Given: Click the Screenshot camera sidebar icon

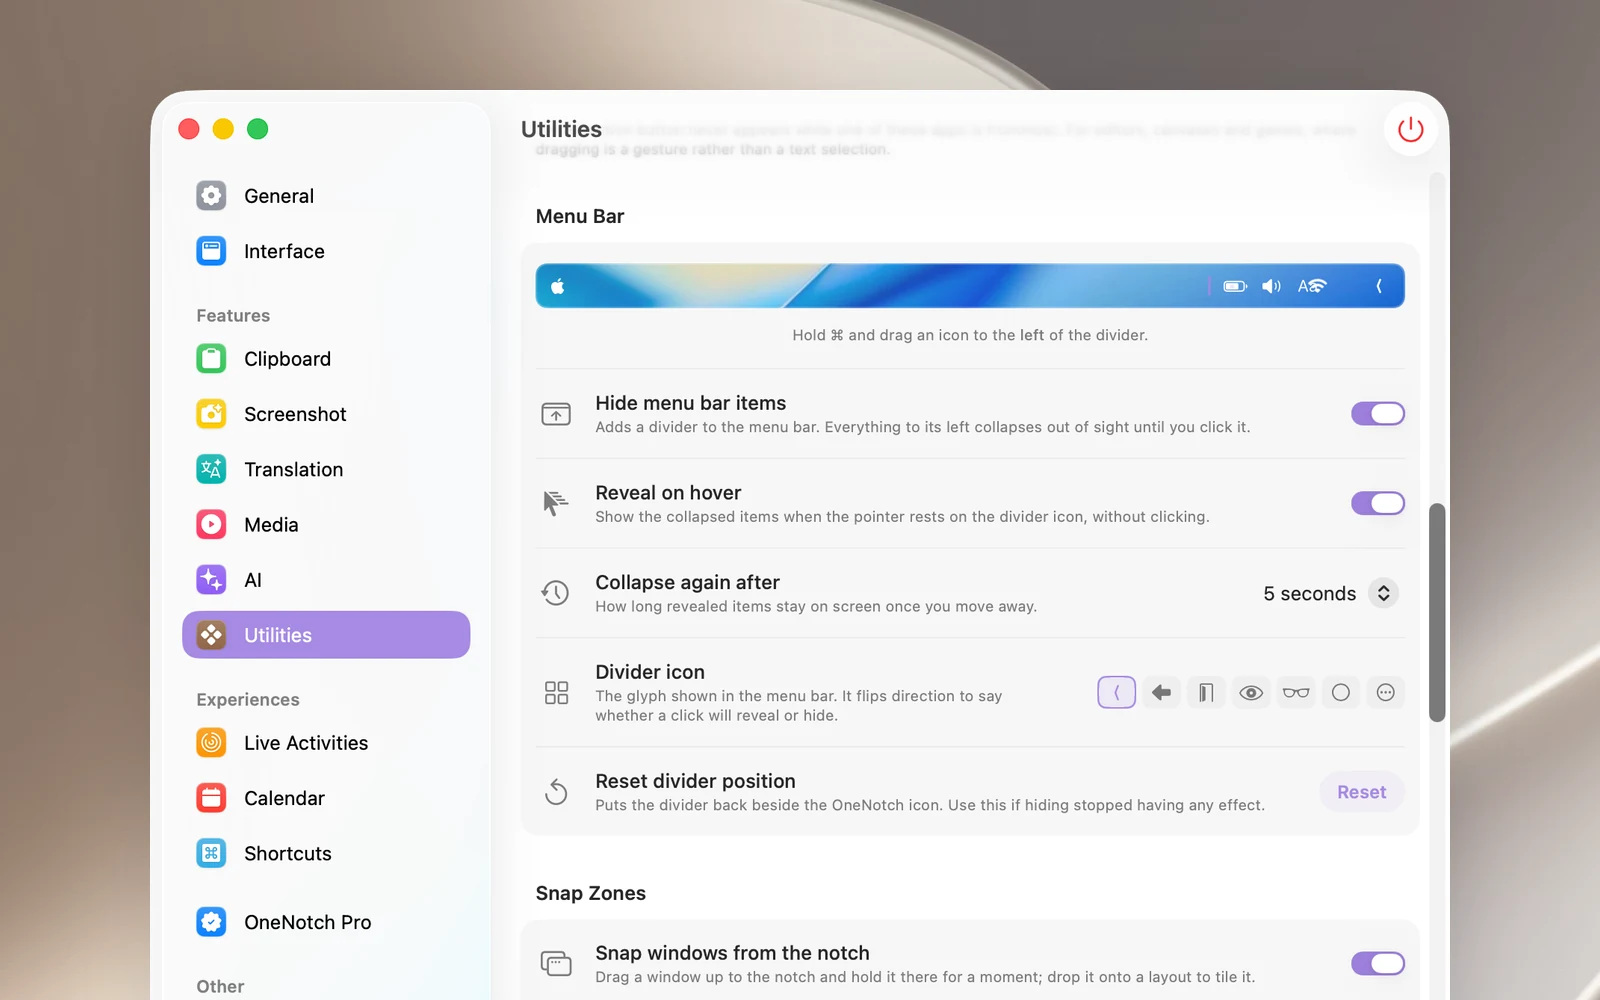Looking at the screenshot, I should click(211, 413).
